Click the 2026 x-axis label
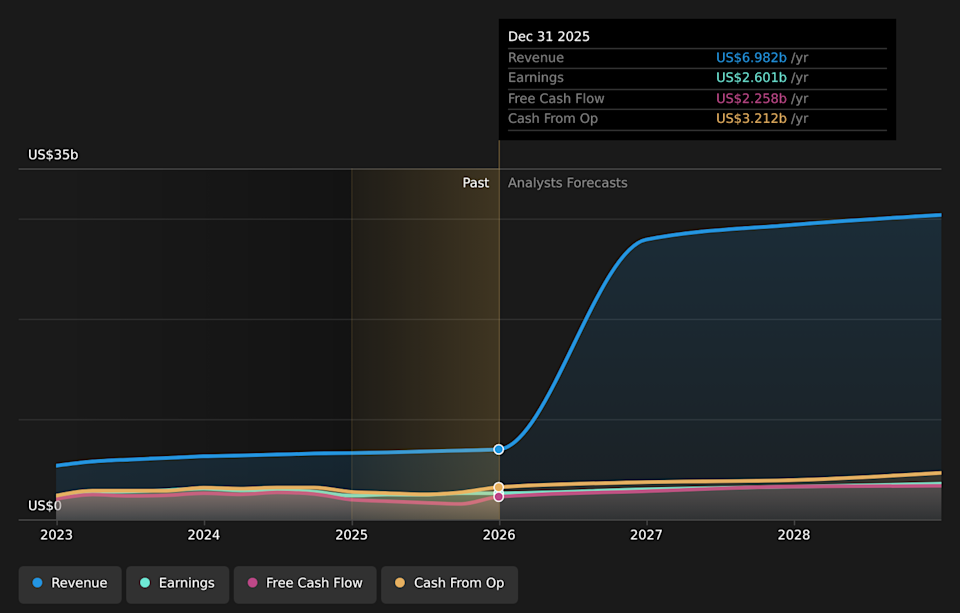Screen dimensions: 960x613 [499, 535]
